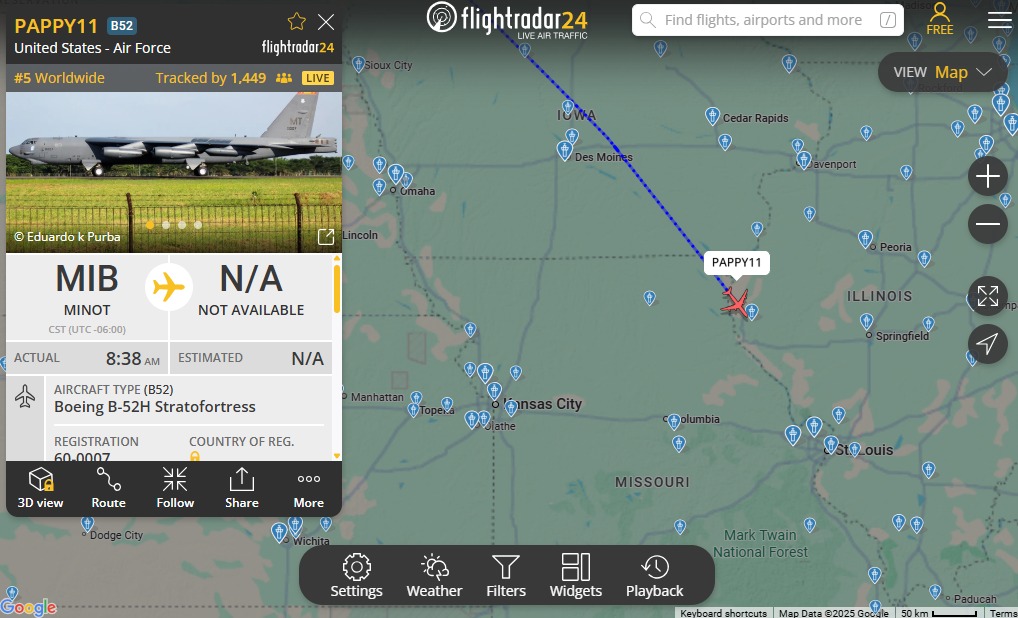Add PAPPY11 to favorites with the star
Screen dimensions: 1018x618
click(x=297, y=22)
